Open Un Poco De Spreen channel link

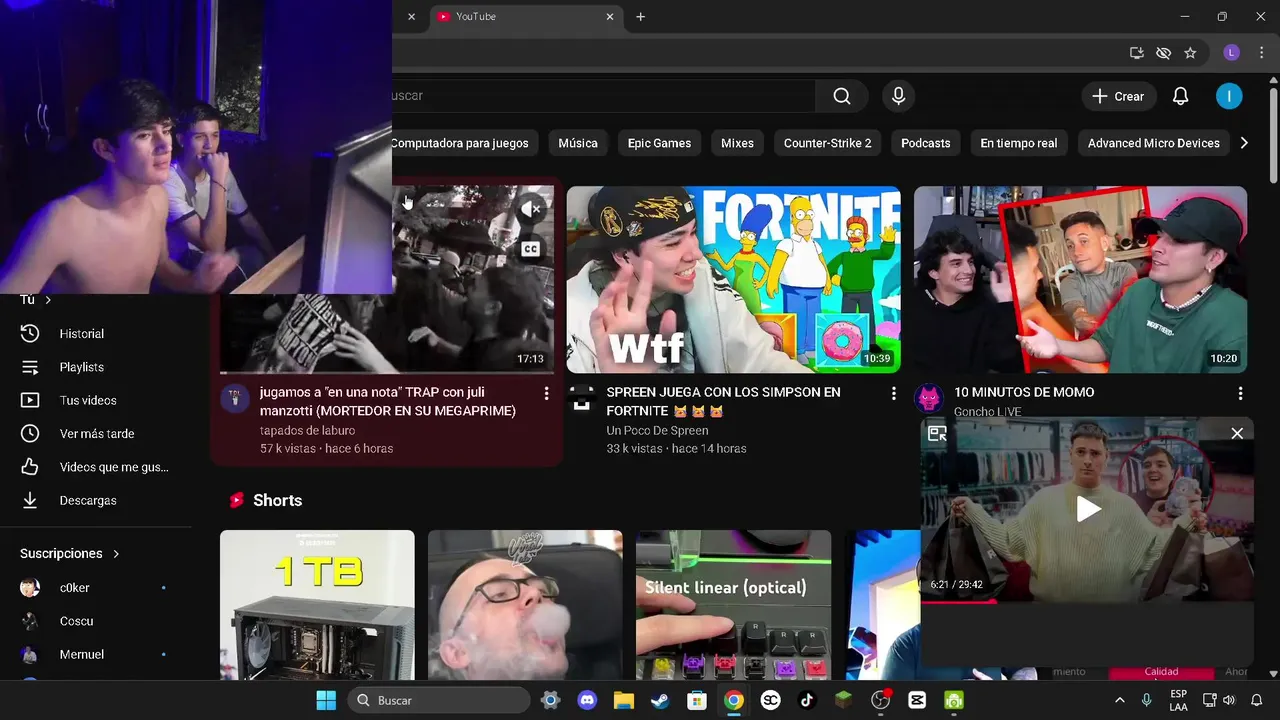tap(657, 431)
